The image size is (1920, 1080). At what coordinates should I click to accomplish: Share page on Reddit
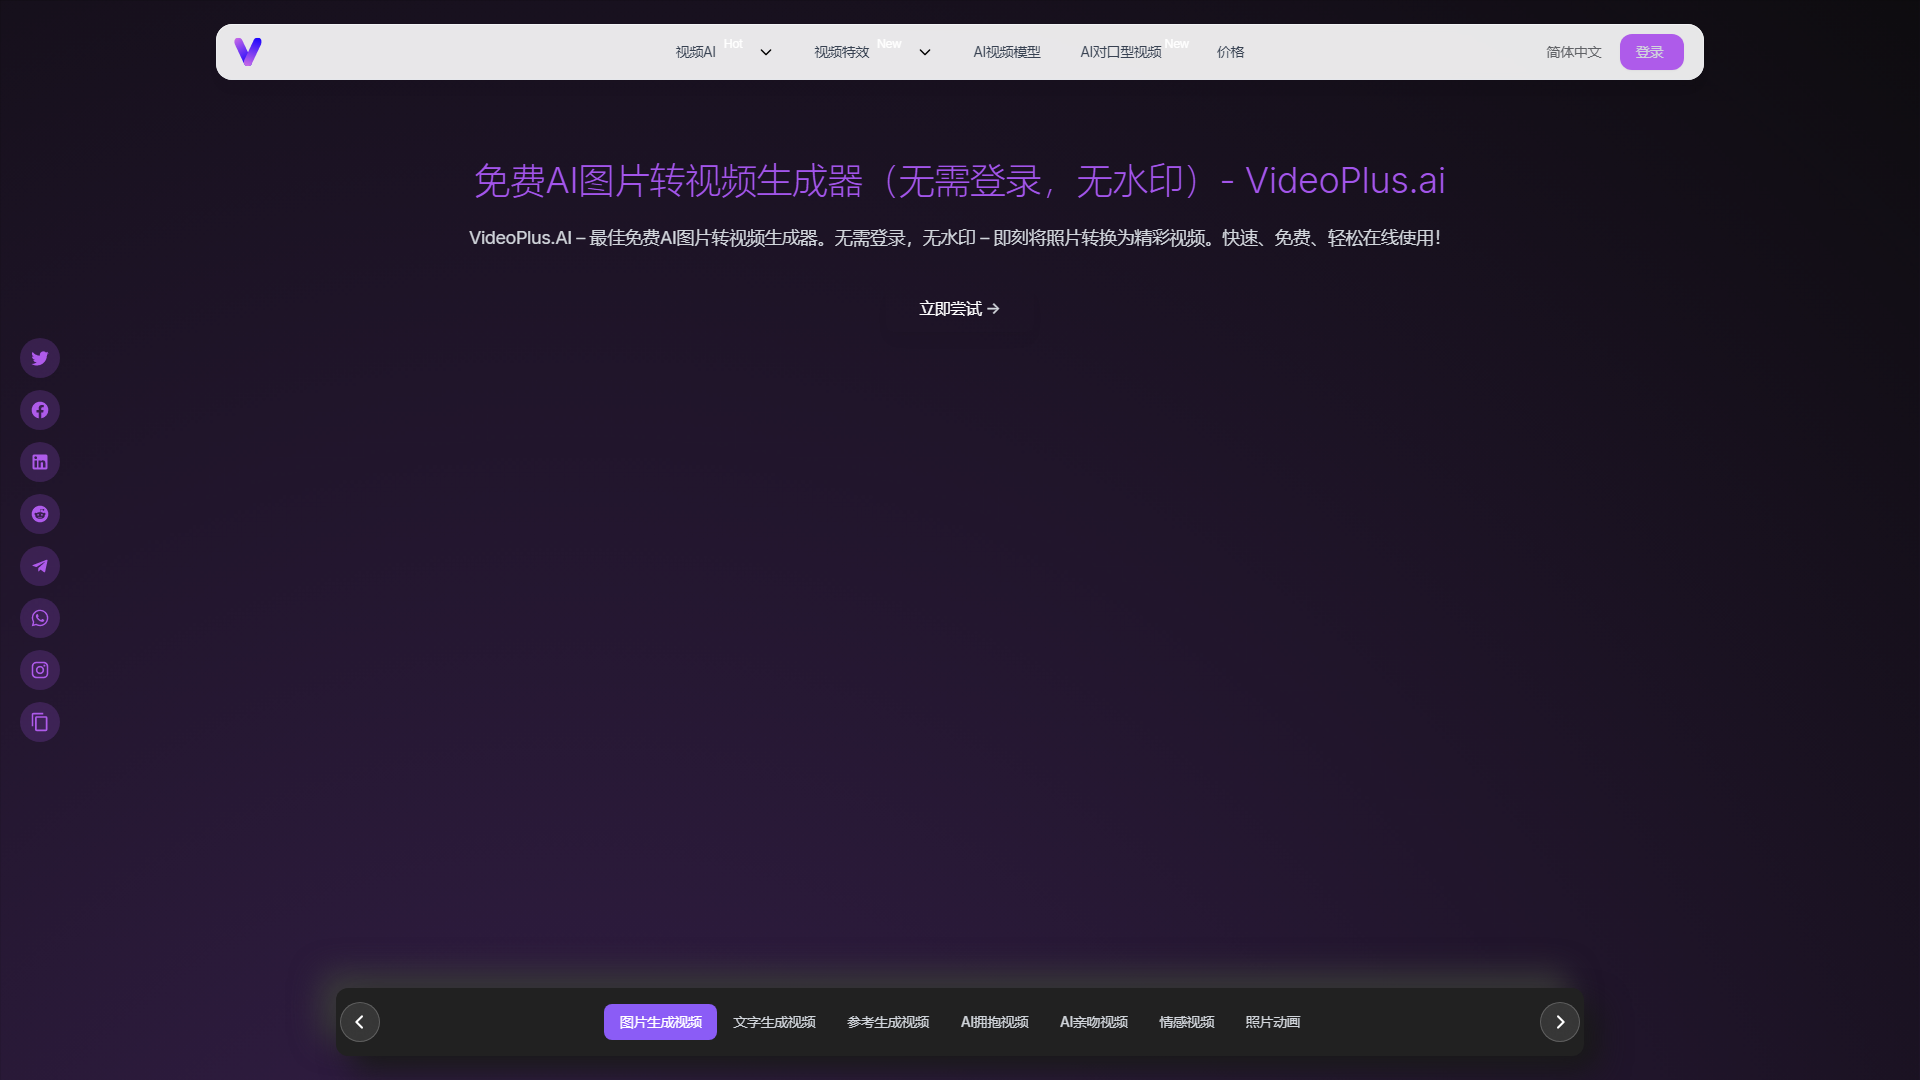[x=40, y=514]
